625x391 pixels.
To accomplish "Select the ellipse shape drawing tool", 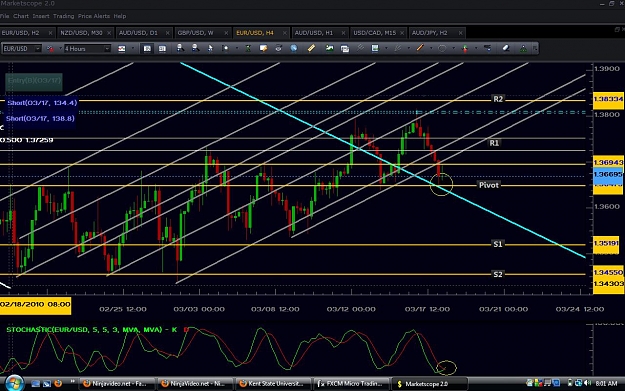I will (442, 48).
